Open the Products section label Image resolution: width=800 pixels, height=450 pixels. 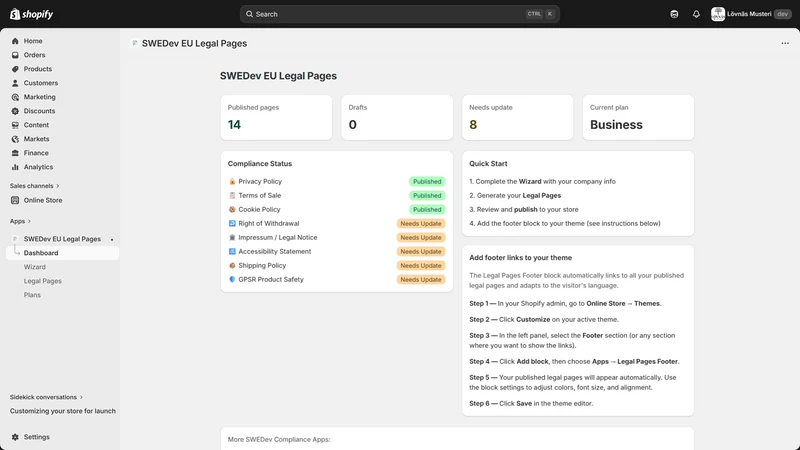[38, 69]
